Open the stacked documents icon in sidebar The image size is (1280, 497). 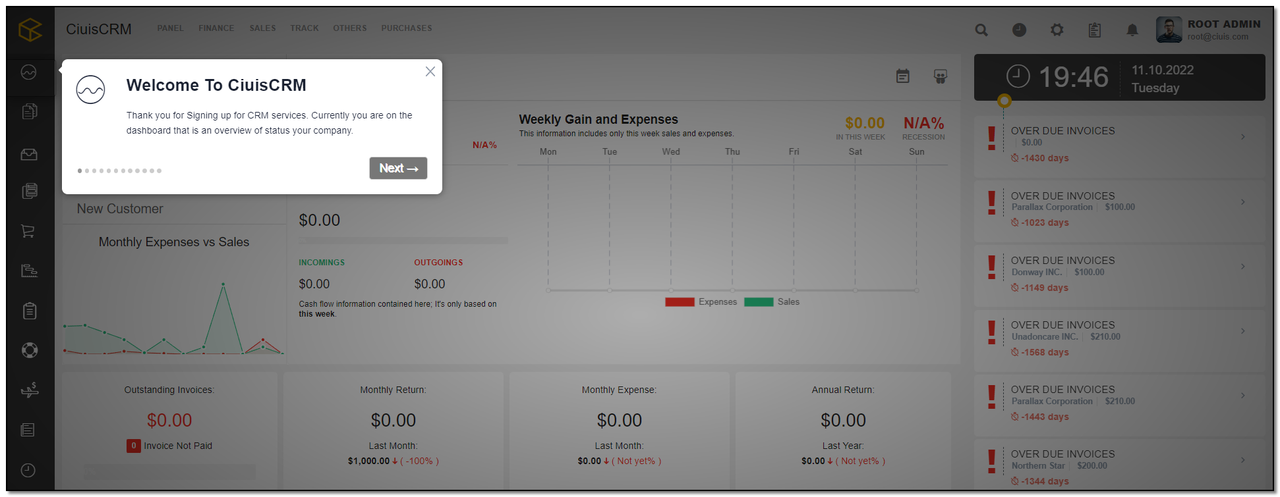29,111
